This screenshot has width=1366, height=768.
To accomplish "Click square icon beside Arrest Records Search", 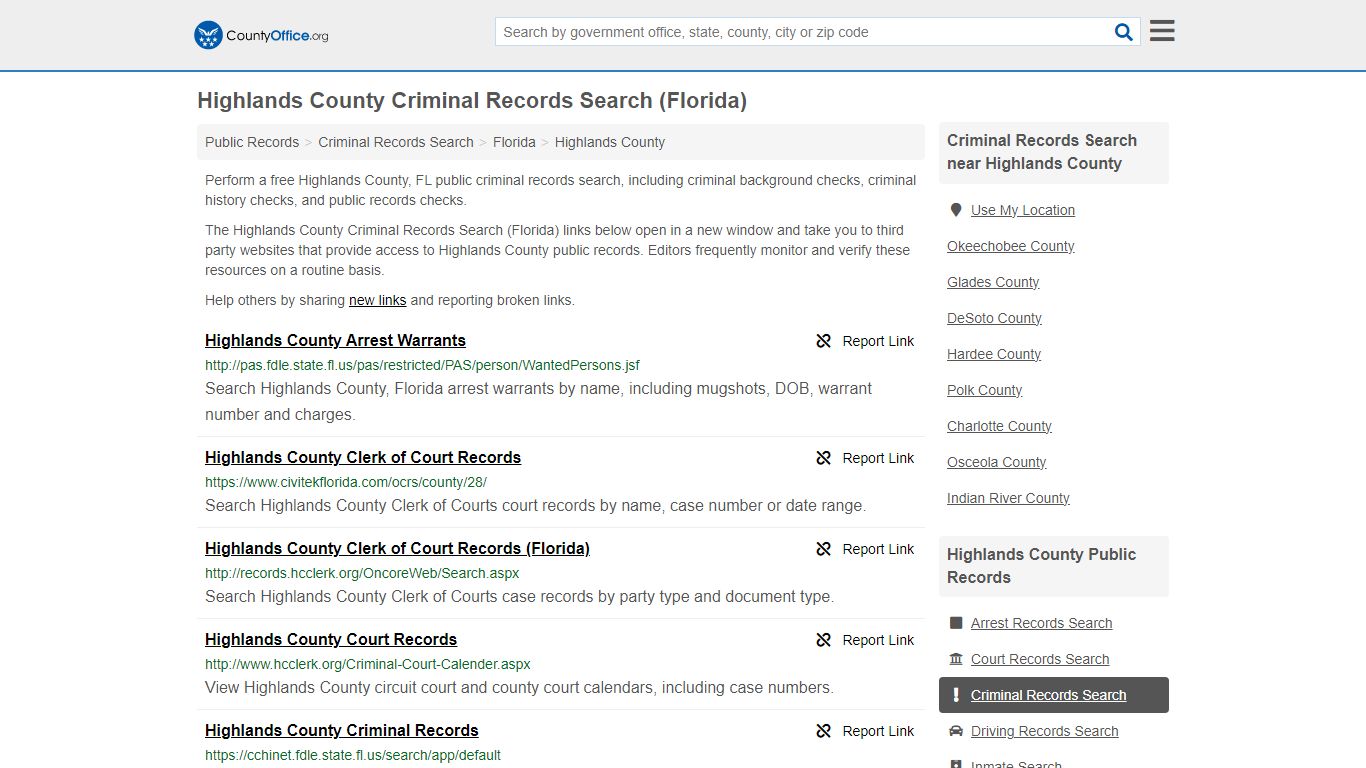I will tap(956, 623).
